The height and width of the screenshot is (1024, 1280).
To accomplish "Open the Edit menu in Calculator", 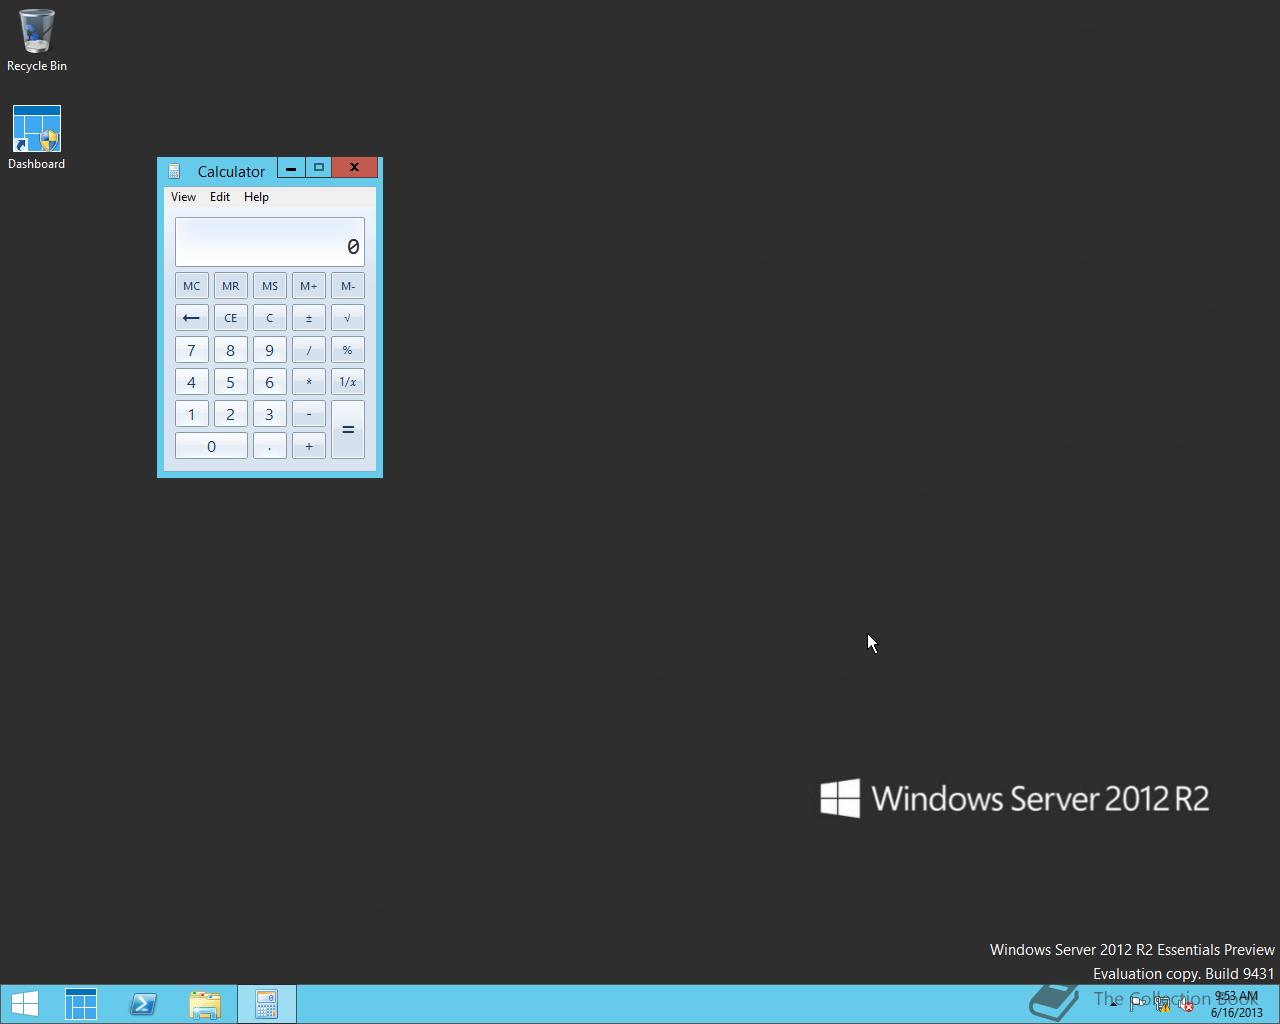I will click(x=220, y=197).
